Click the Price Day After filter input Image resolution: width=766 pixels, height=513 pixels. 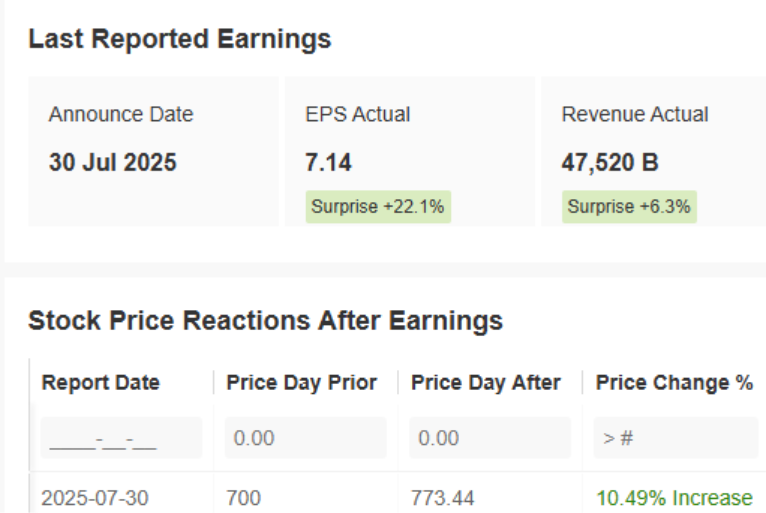click(x=490, y=438)
